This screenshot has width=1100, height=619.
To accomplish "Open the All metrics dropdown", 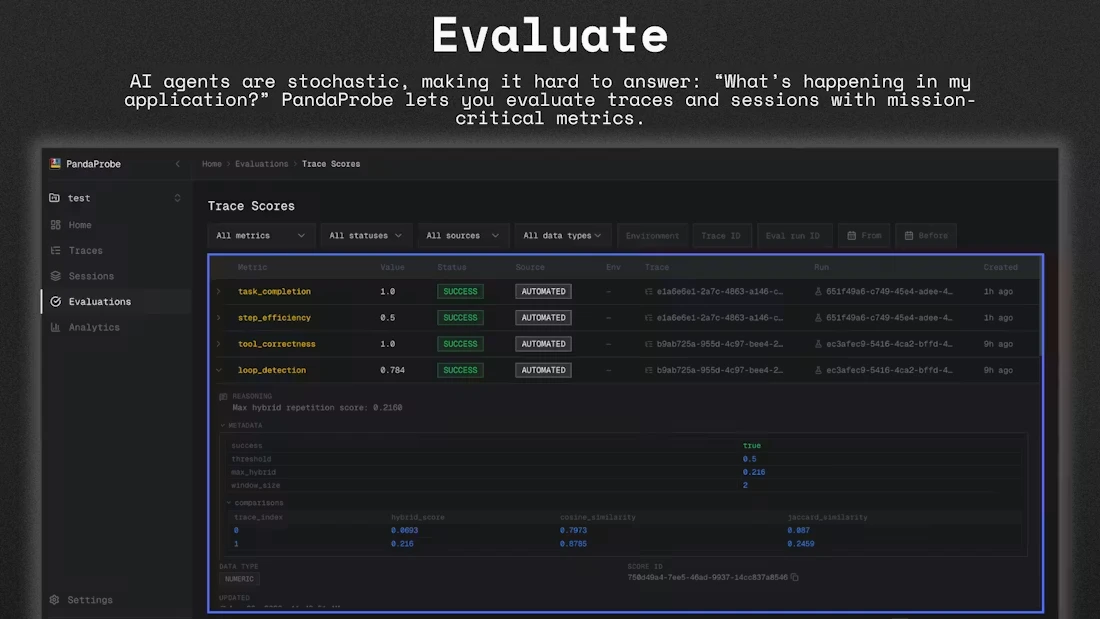I will pos(260,236).
